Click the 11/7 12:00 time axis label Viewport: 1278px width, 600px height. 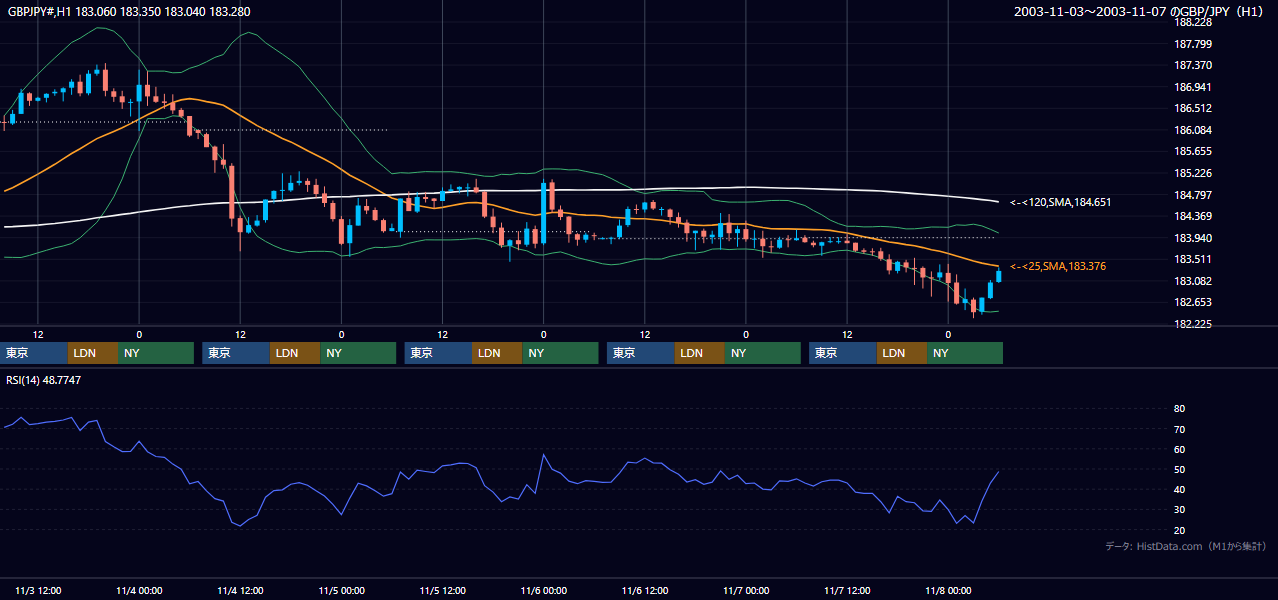click(x=847, y=591)
